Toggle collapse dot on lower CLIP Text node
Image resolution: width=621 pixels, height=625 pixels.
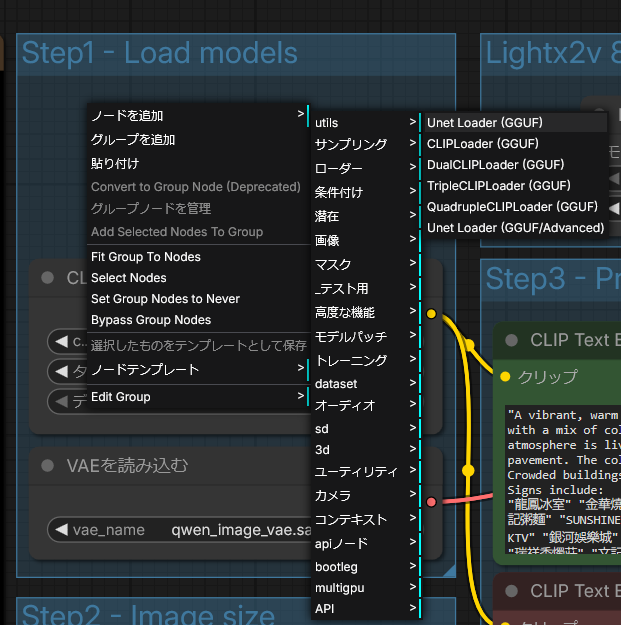[x=512, y=591]
